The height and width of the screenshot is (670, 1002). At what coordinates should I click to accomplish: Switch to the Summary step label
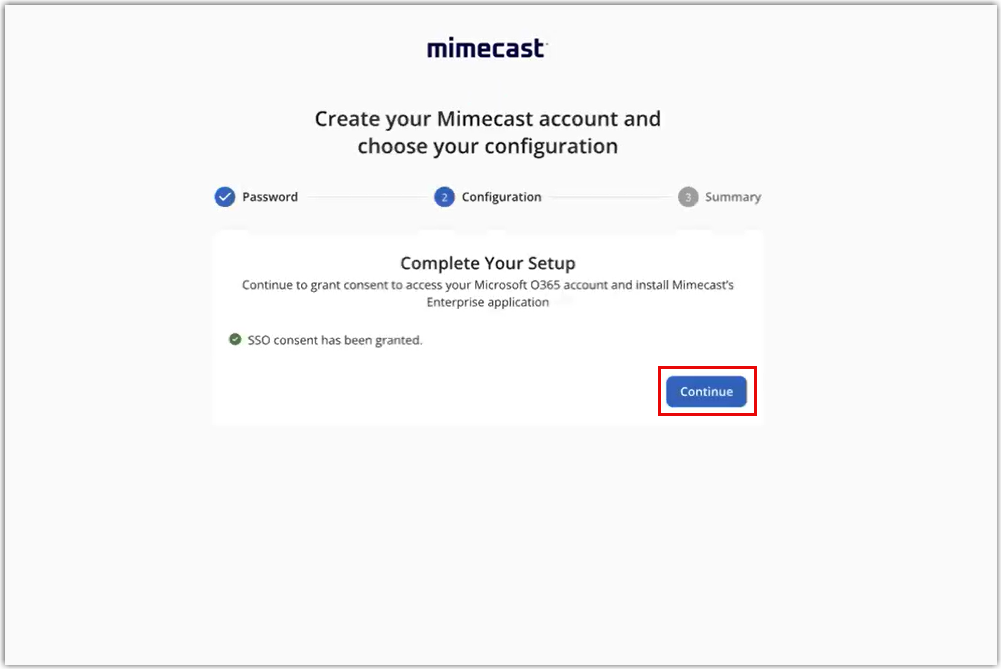(733, 197)
